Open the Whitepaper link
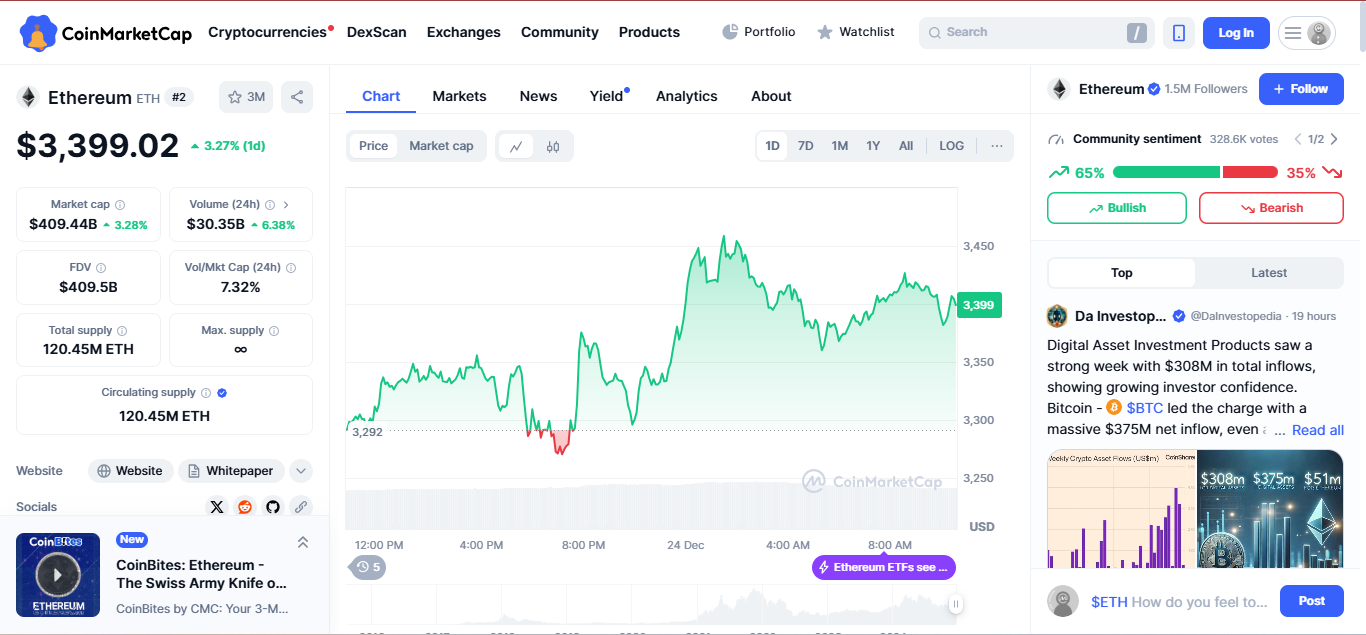This screenshot has width=1366, height=635. [x=232, y=471]
